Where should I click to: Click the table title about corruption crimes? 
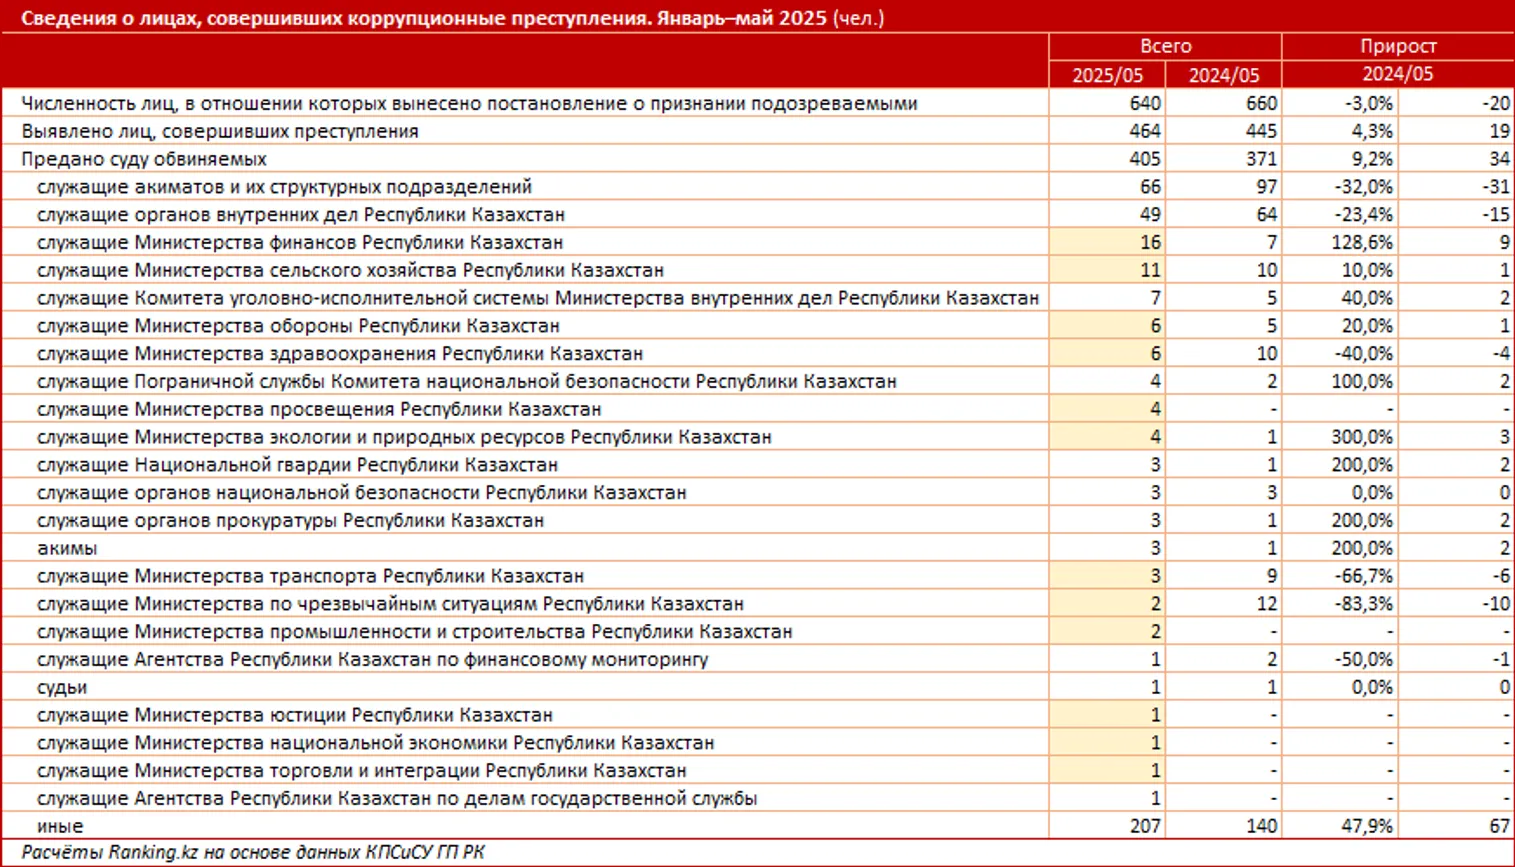coord(452,18)
